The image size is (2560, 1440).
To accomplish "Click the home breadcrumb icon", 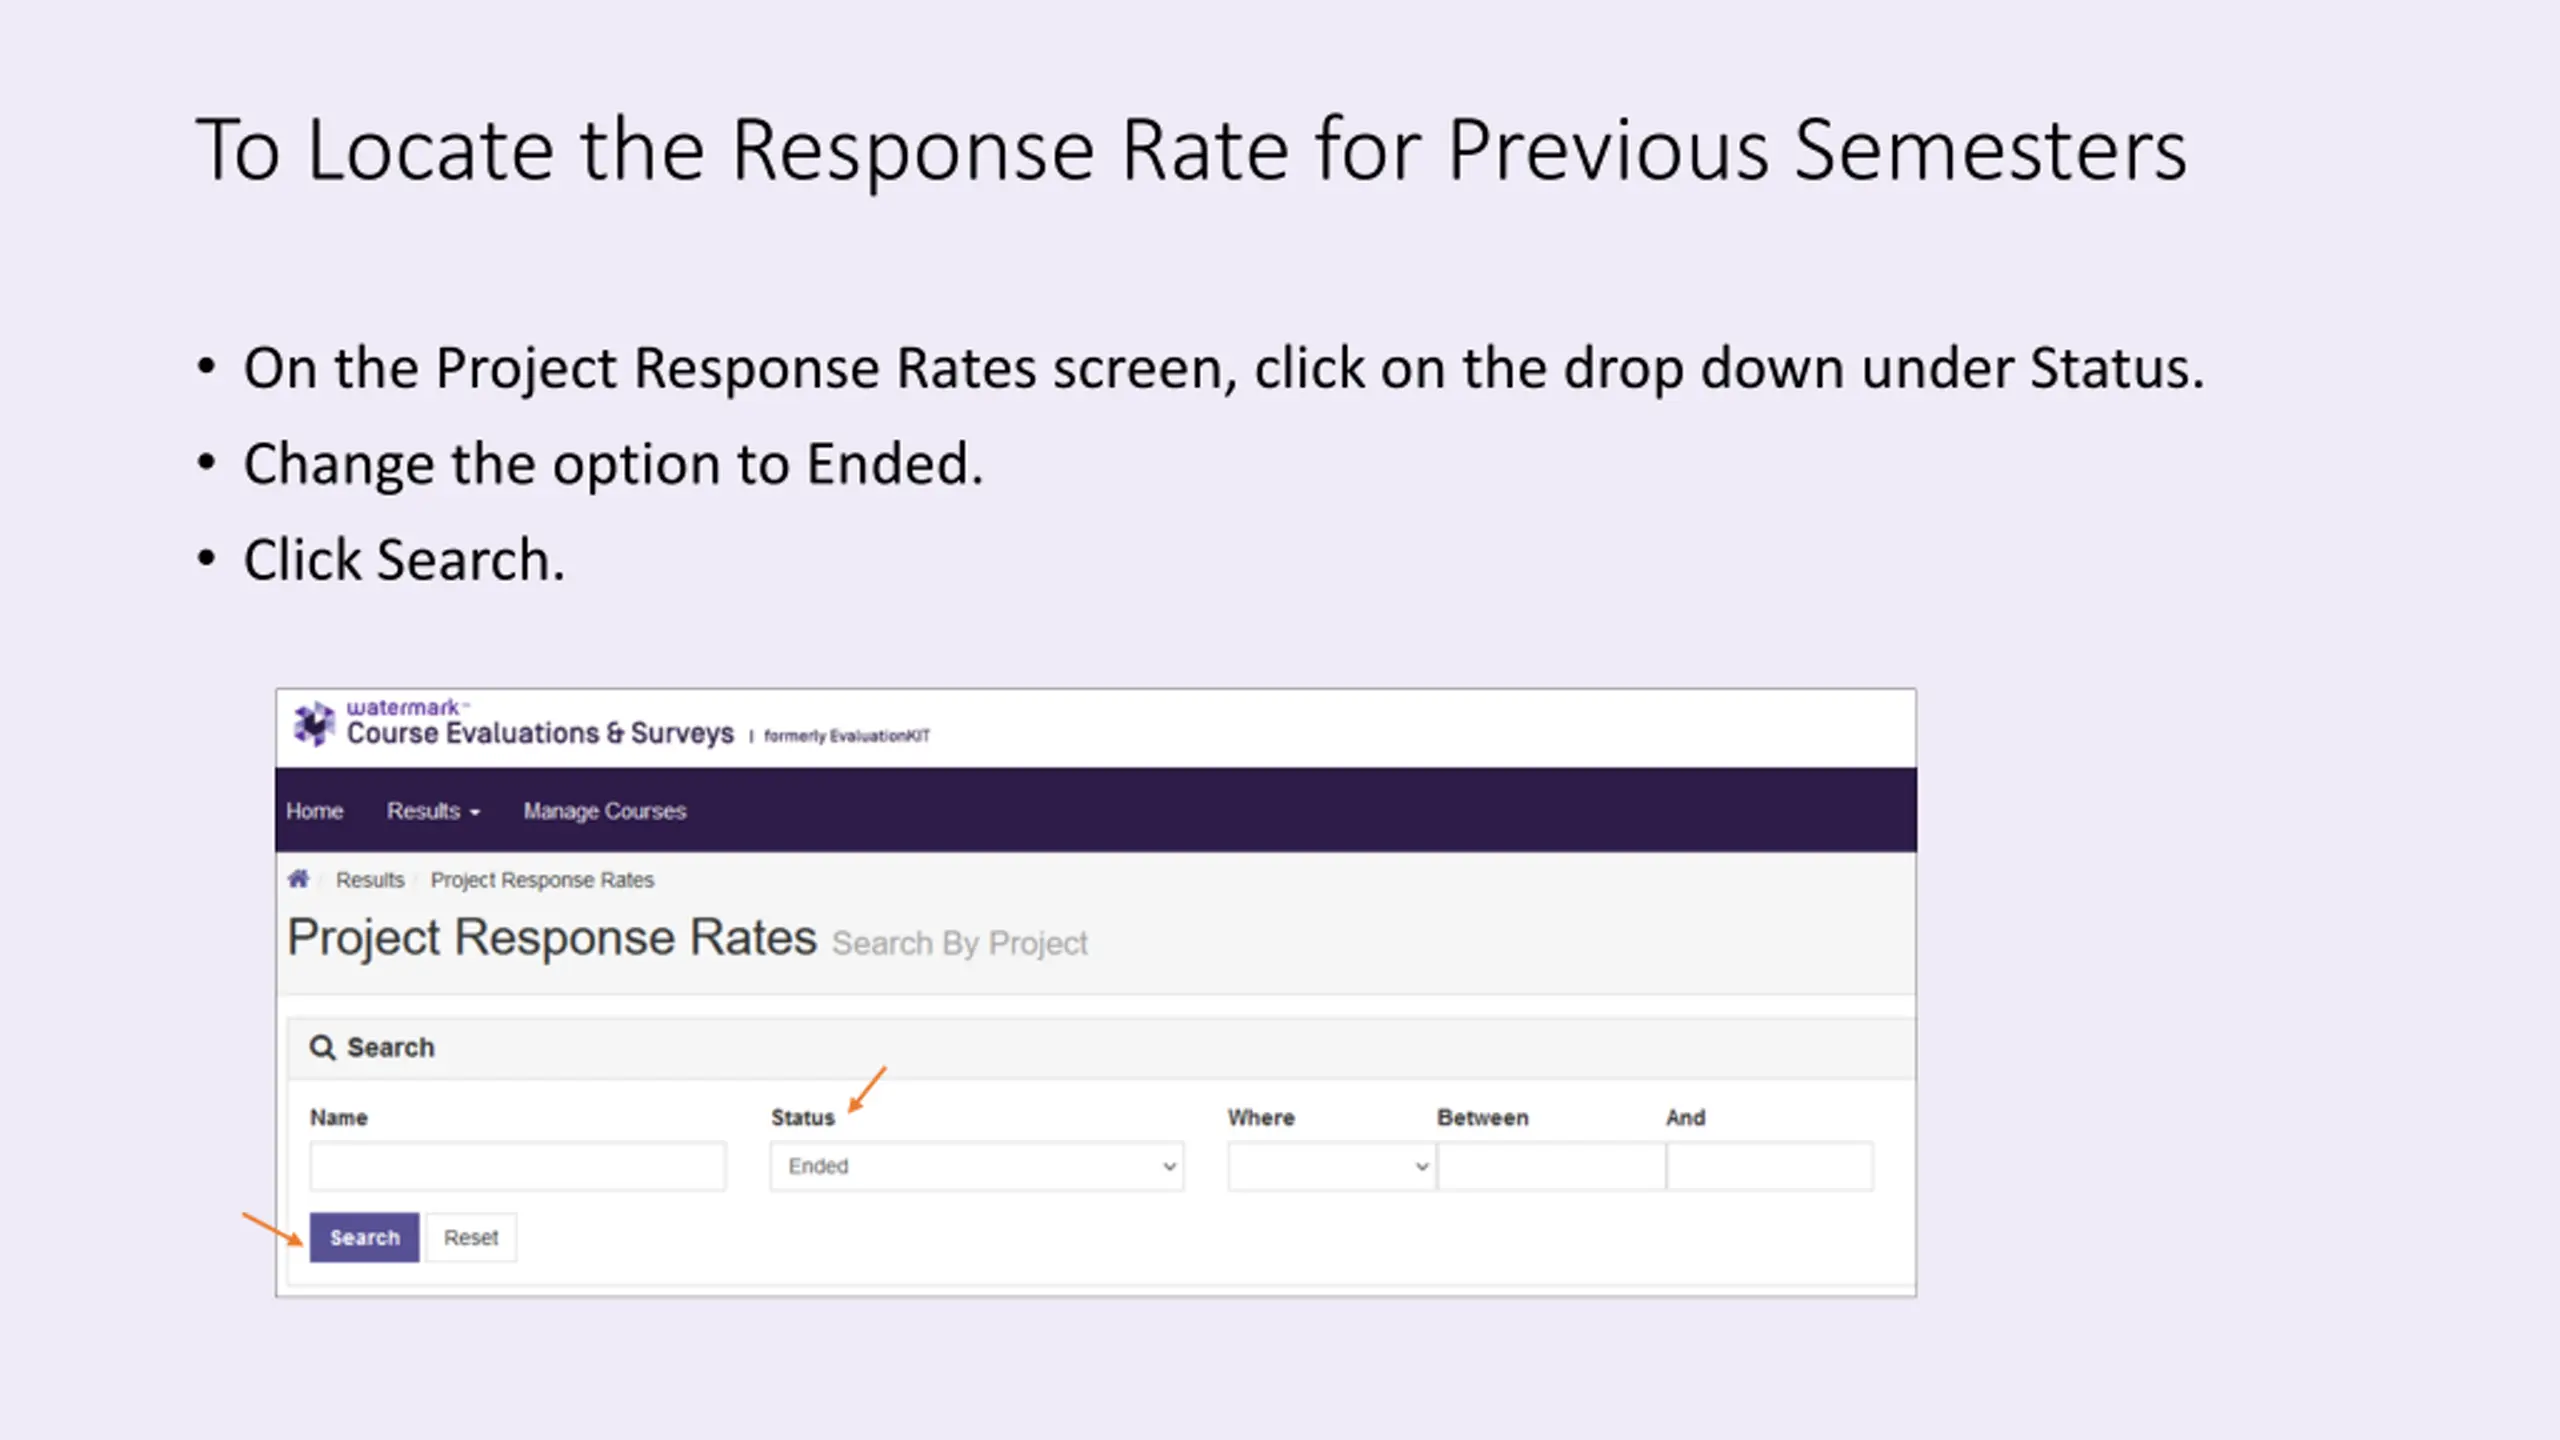I will [298, 879].
